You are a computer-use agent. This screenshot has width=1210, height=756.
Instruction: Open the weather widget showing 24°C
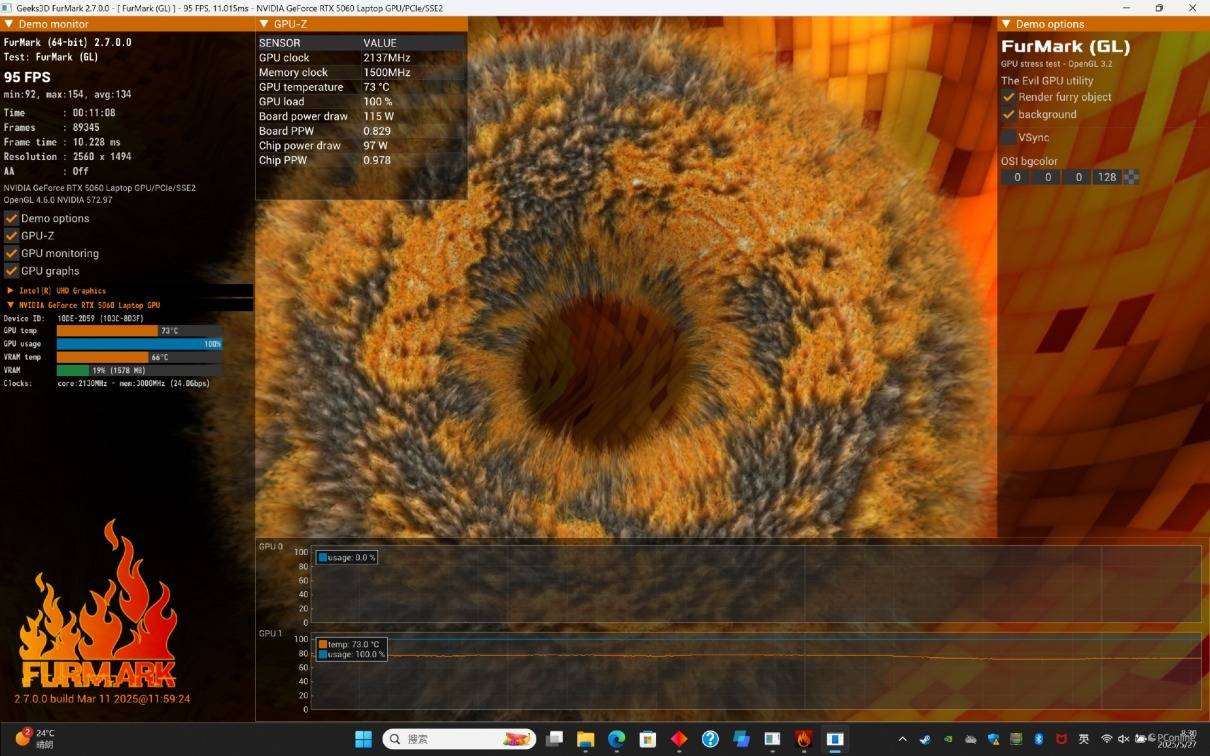(34, 739)
